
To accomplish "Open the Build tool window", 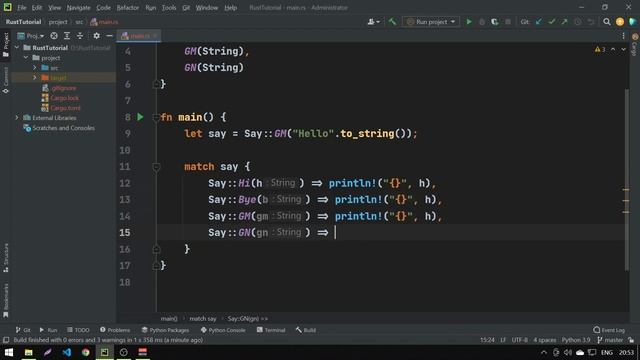I will pyautogui.click(x=306, y=330).
